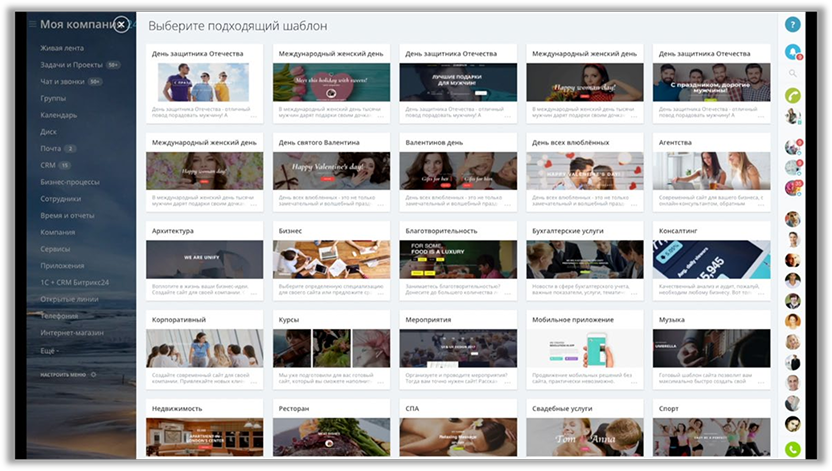Expand the Ещё menu item

49,351
